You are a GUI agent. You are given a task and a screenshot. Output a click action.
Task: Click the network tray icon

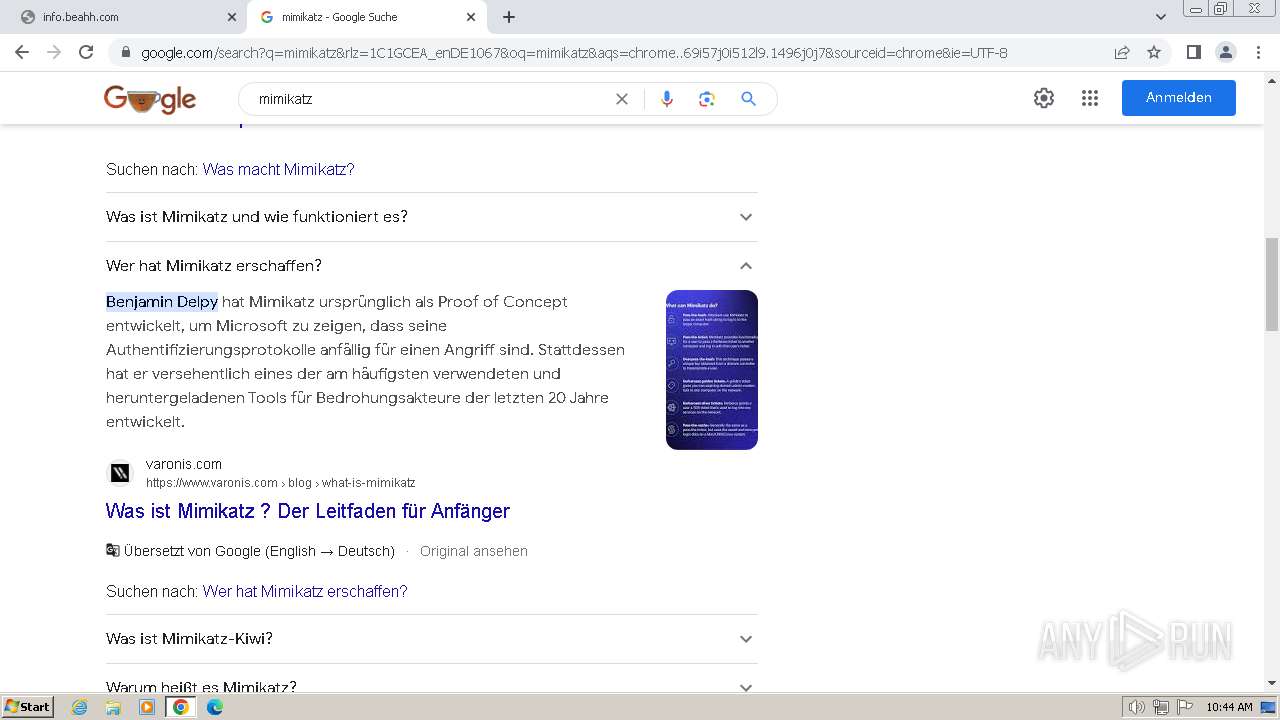click(1161, 707)
